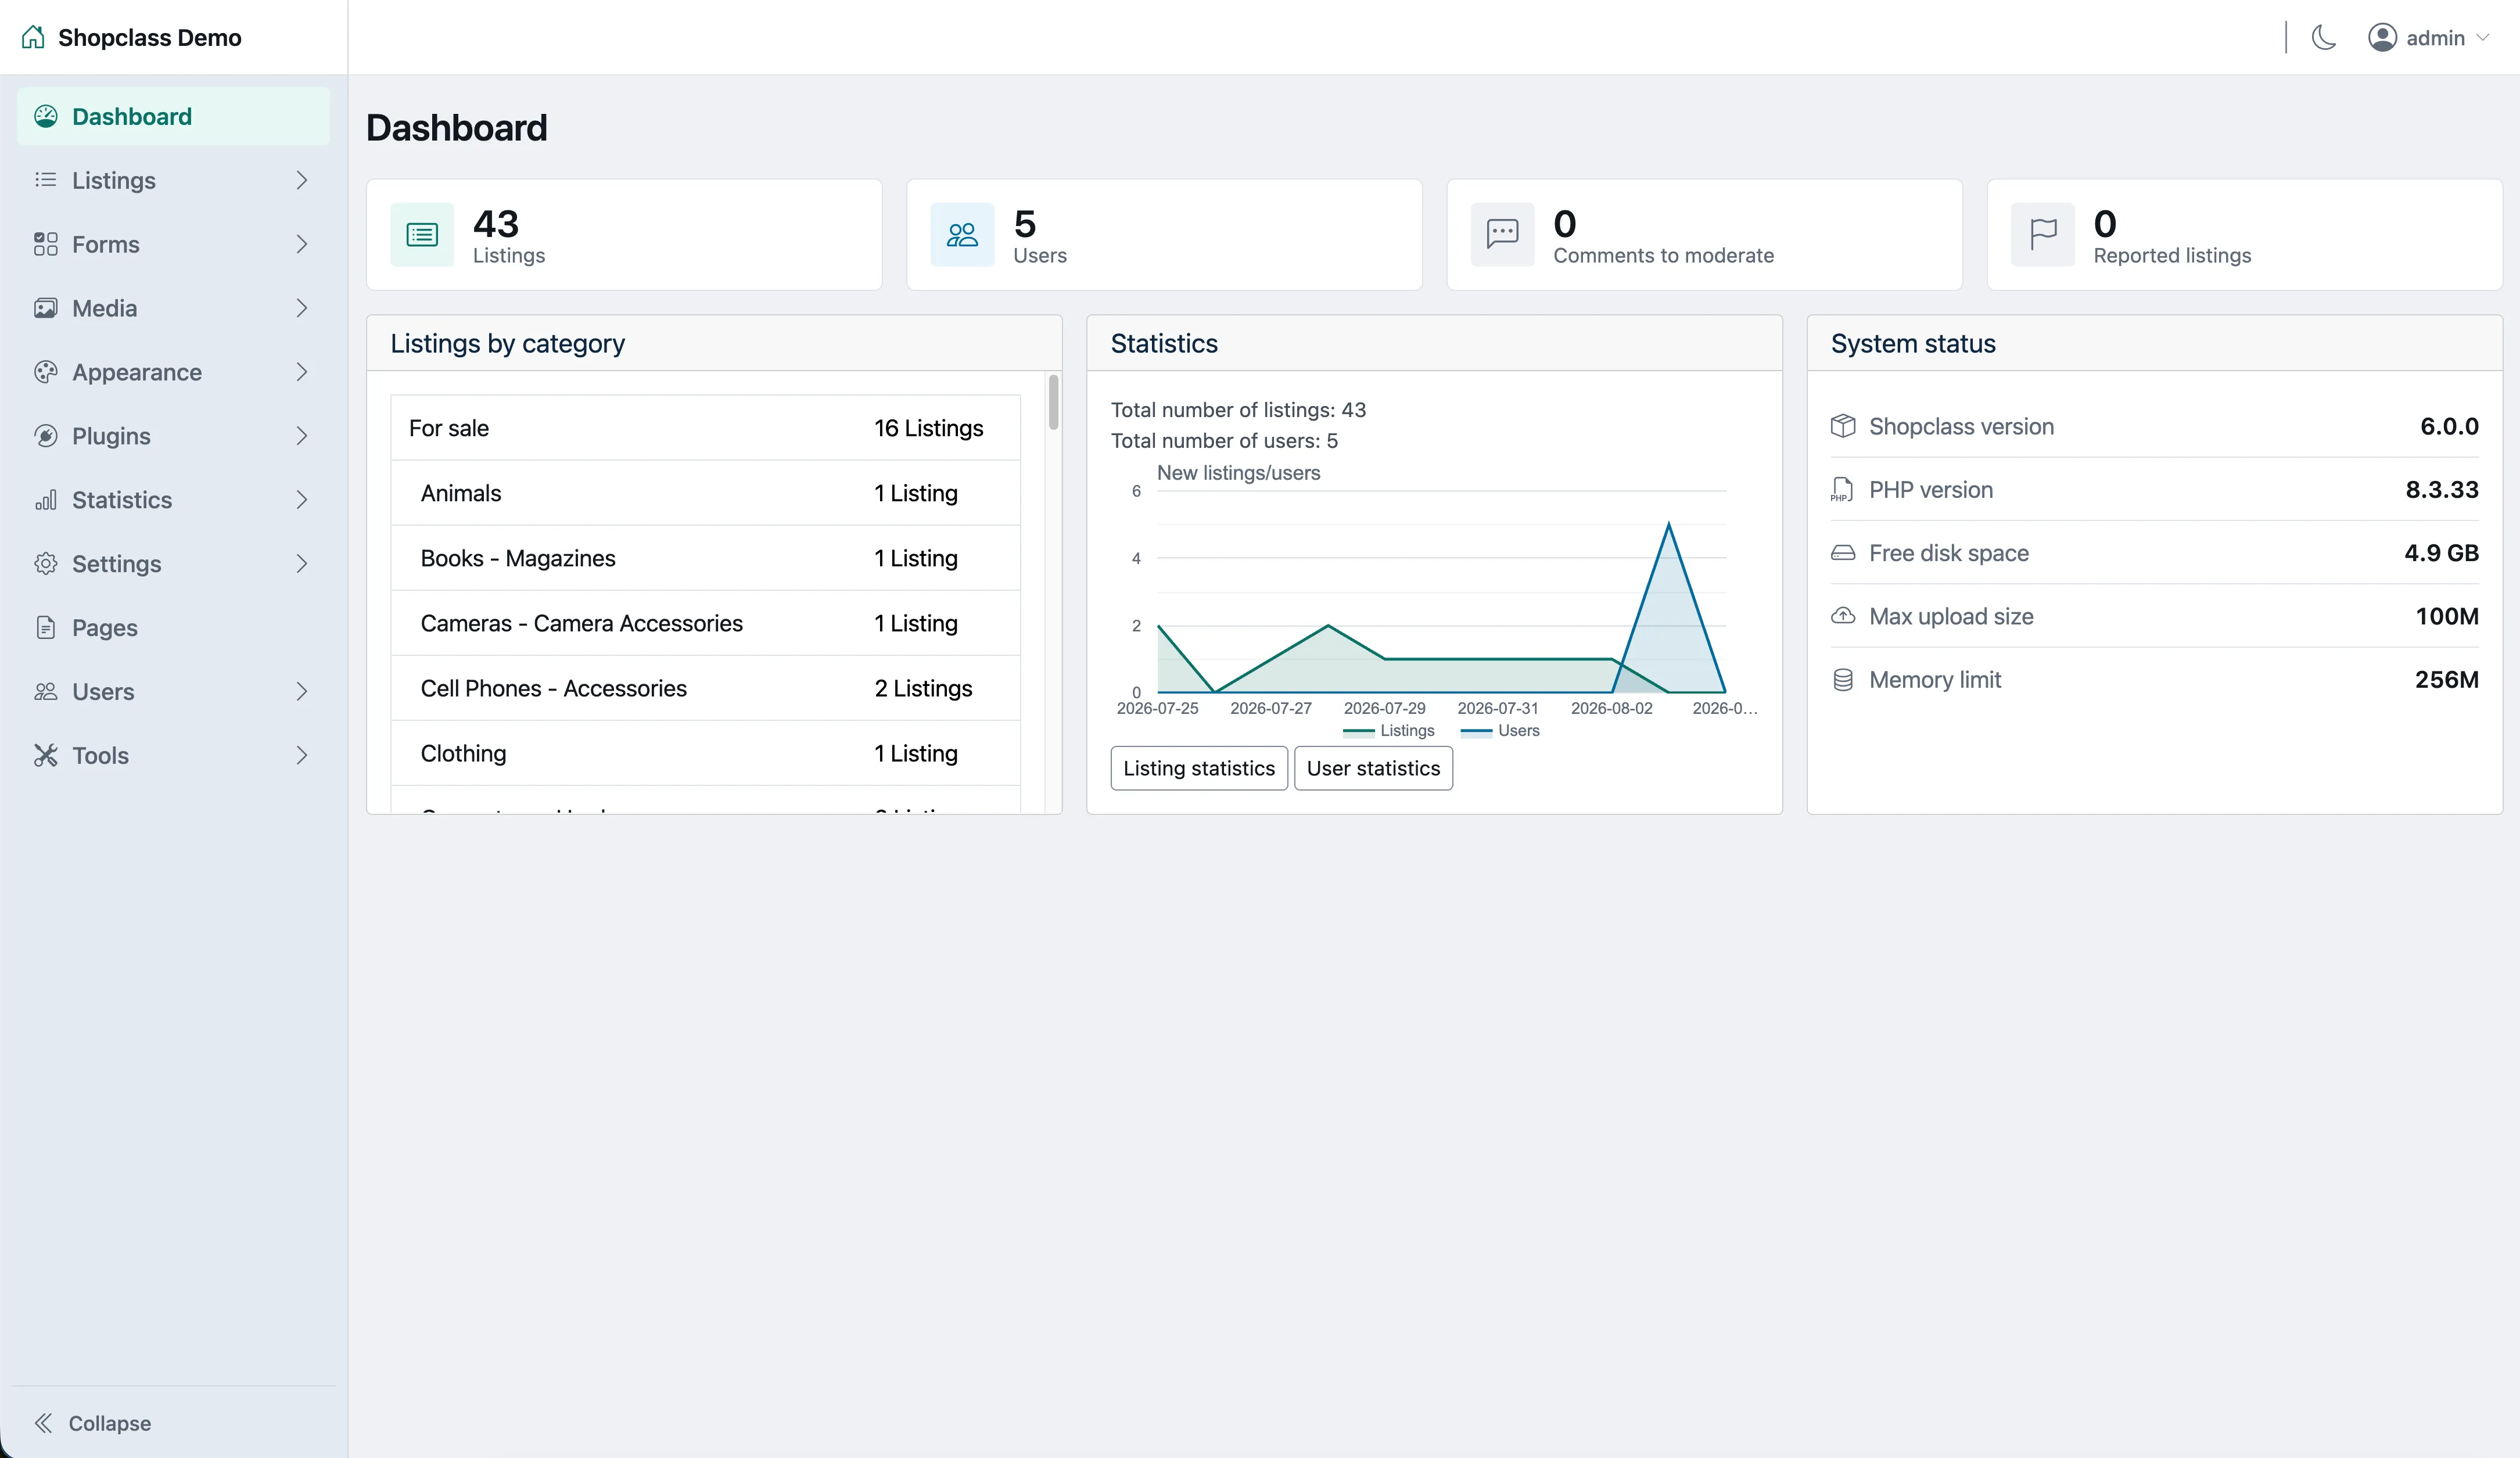2520x1458 pixels.
Task: Expand the Media menu chevron
Action: [x=301, y=308]
